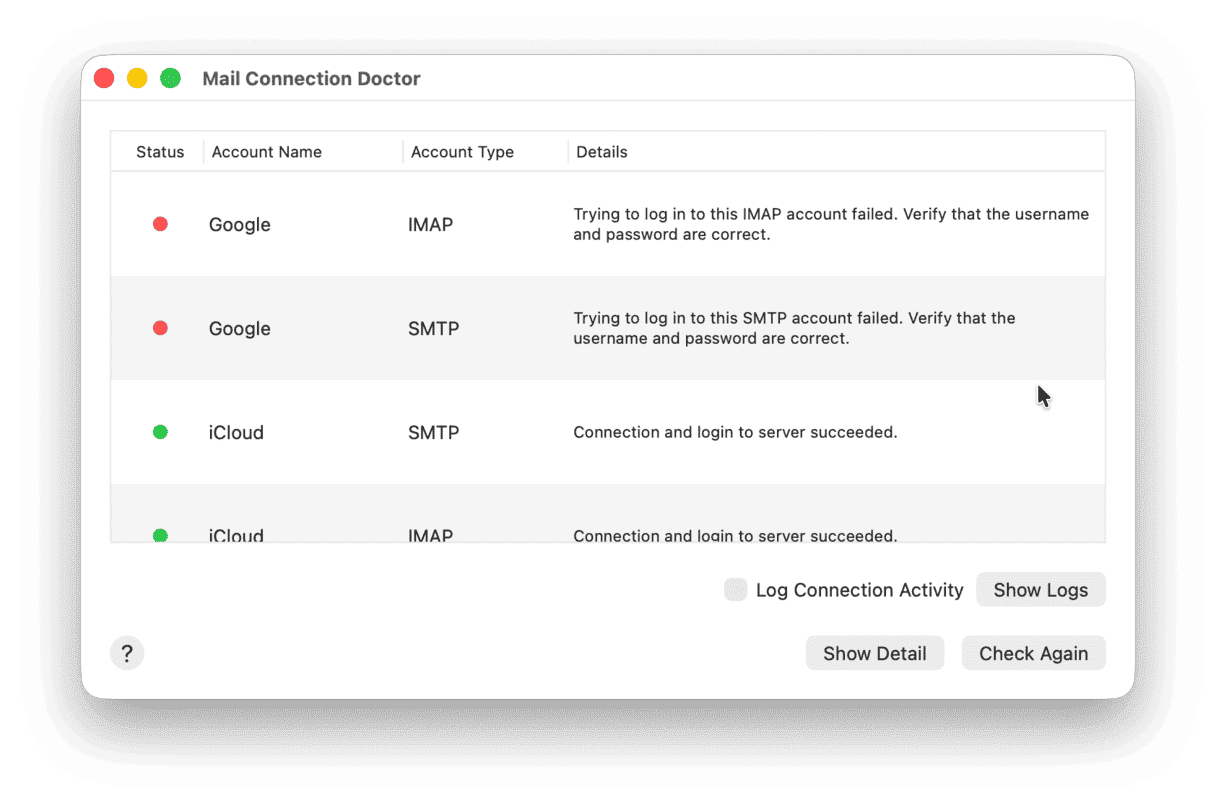The width and height of the screenshot is (1216, 806).
Task: Click the red status dot for Google SMTP
Action: pos(160,328)
